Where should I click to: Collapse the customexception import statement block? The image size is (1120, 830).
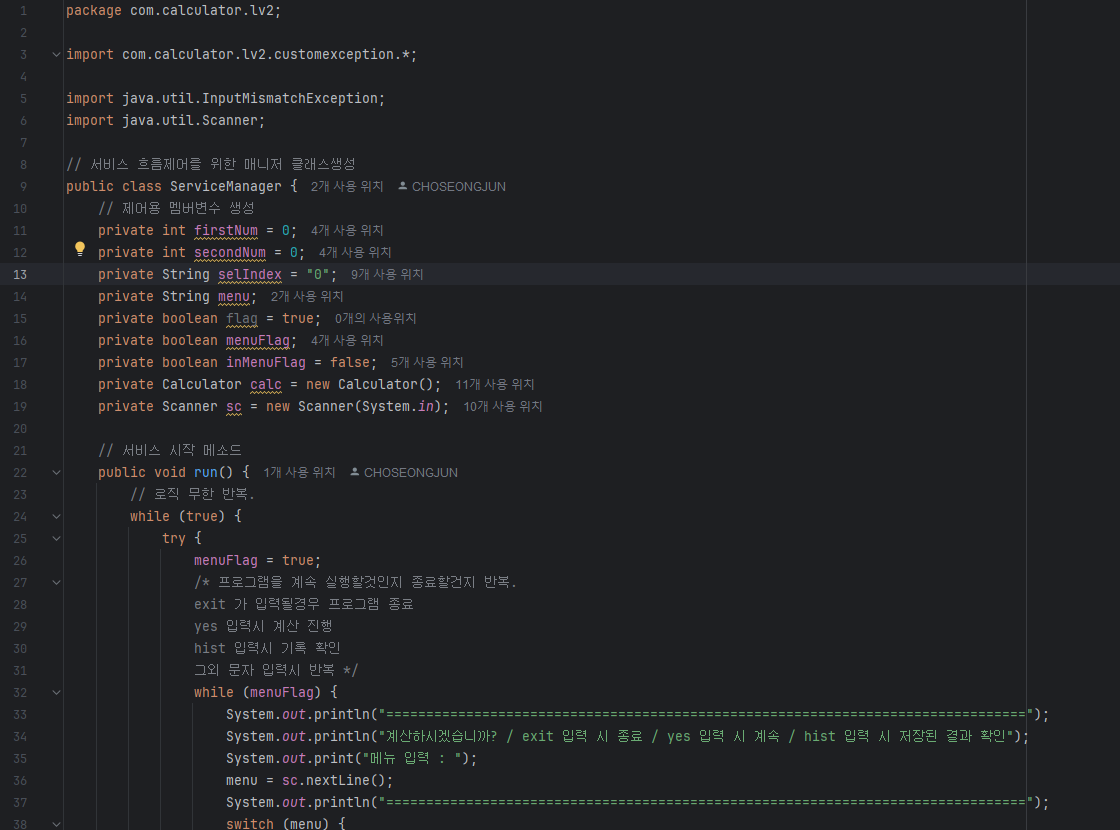coord(56,54)
